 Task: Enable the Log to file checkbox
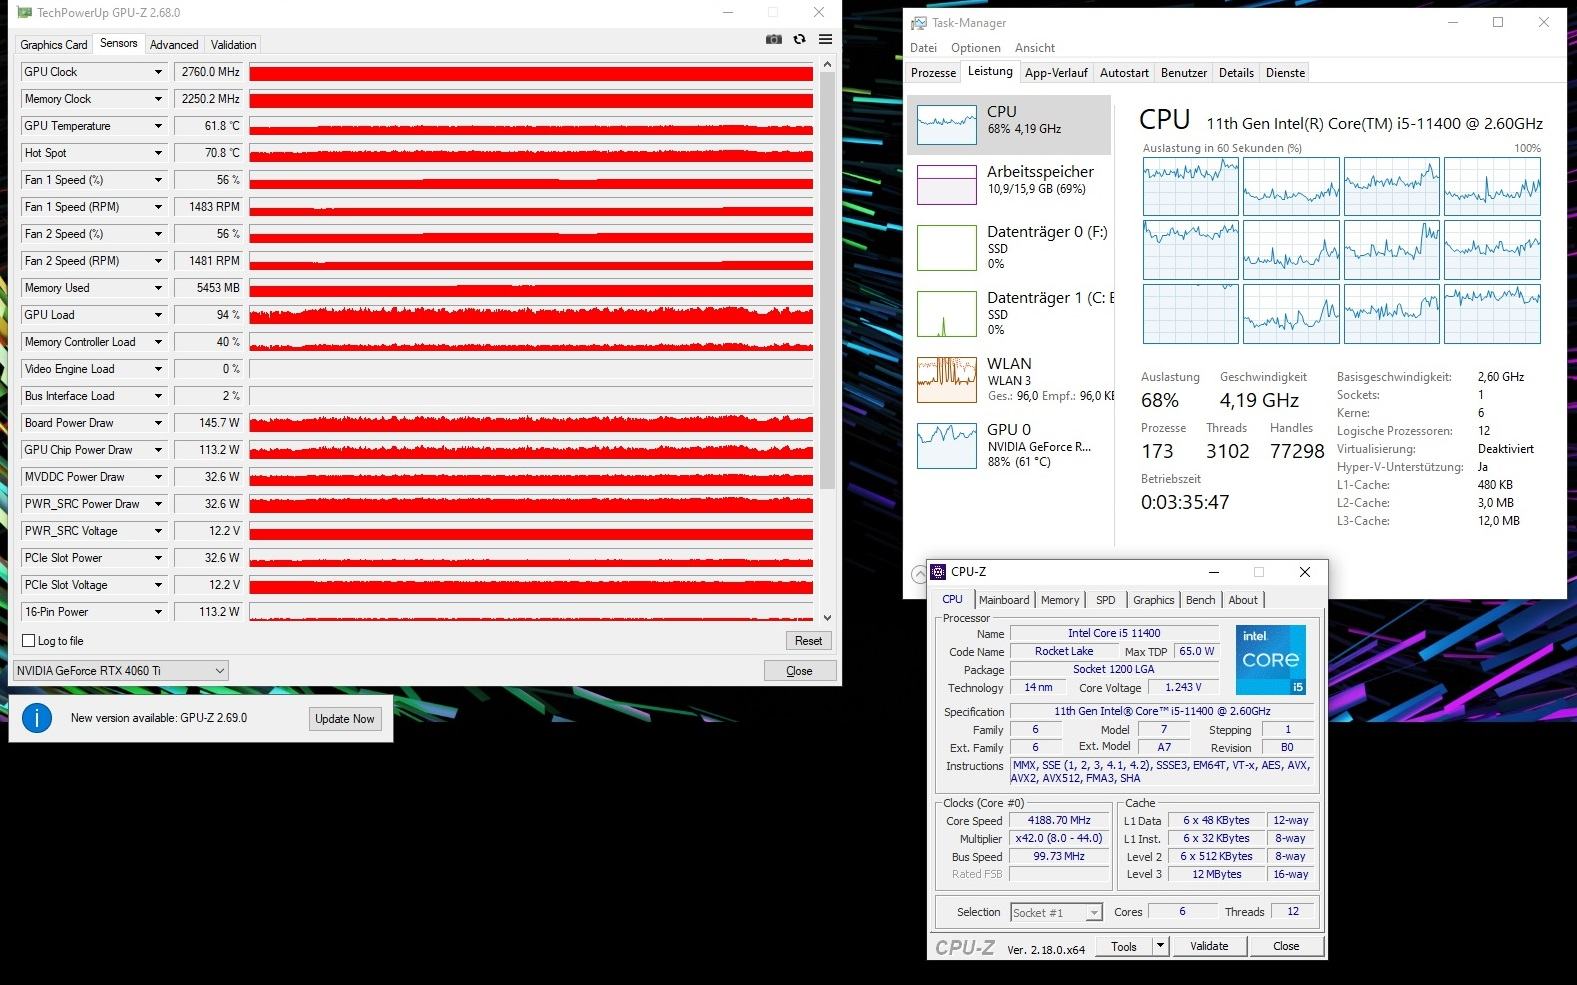pyautogui.click(x=29, y=641)
